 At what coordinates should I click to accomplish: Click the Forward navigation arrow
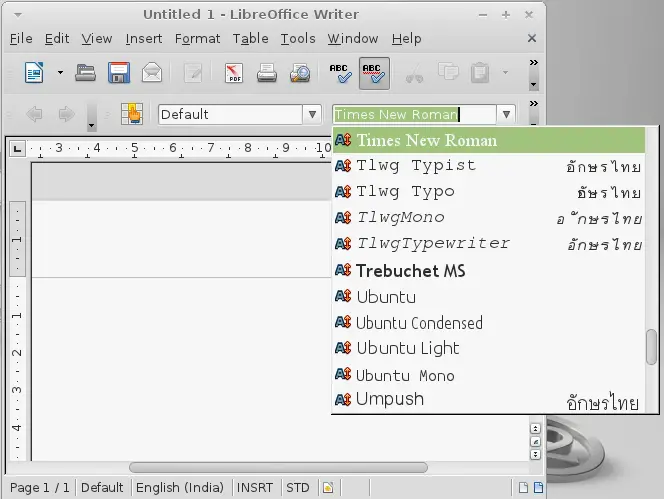tap(66, 114)
